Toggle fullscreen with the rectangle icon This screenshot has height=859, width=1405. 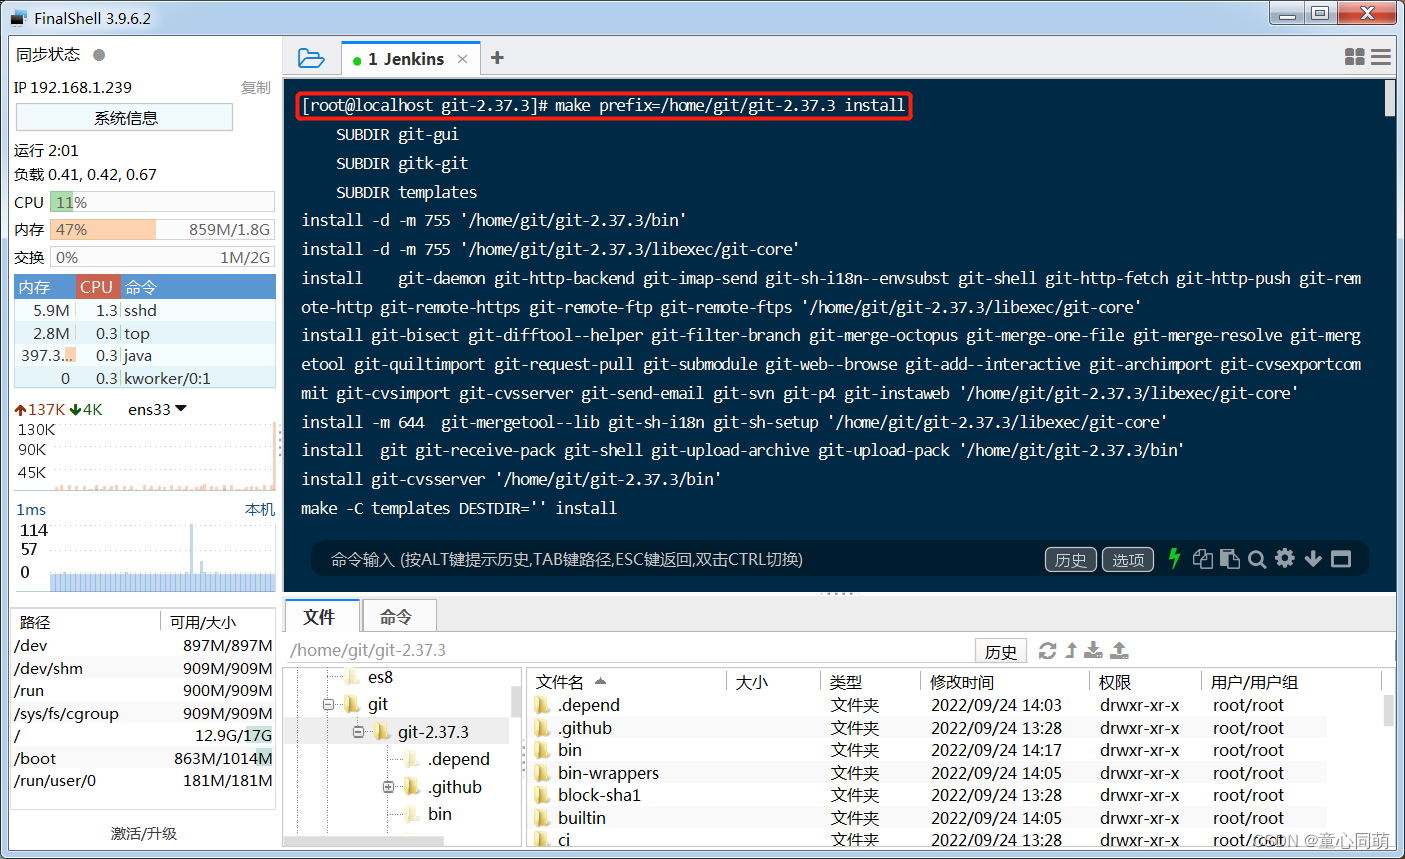[x=1341, y=559]
